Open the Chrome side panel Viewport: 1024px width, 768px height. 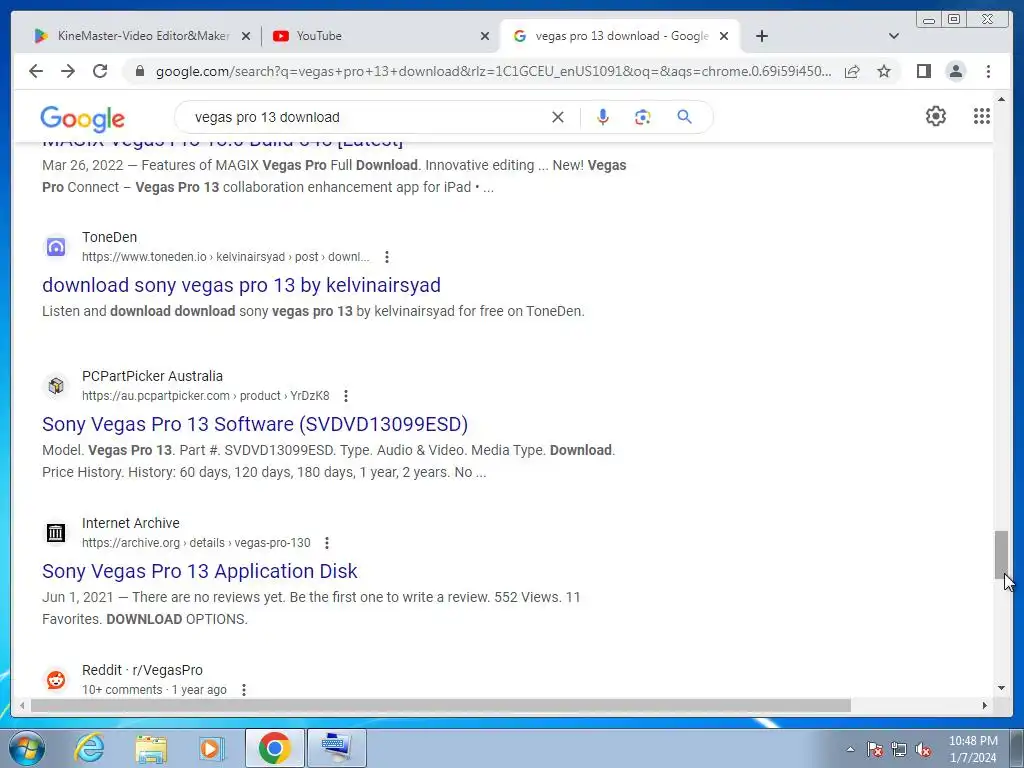[x=923, y=71]
